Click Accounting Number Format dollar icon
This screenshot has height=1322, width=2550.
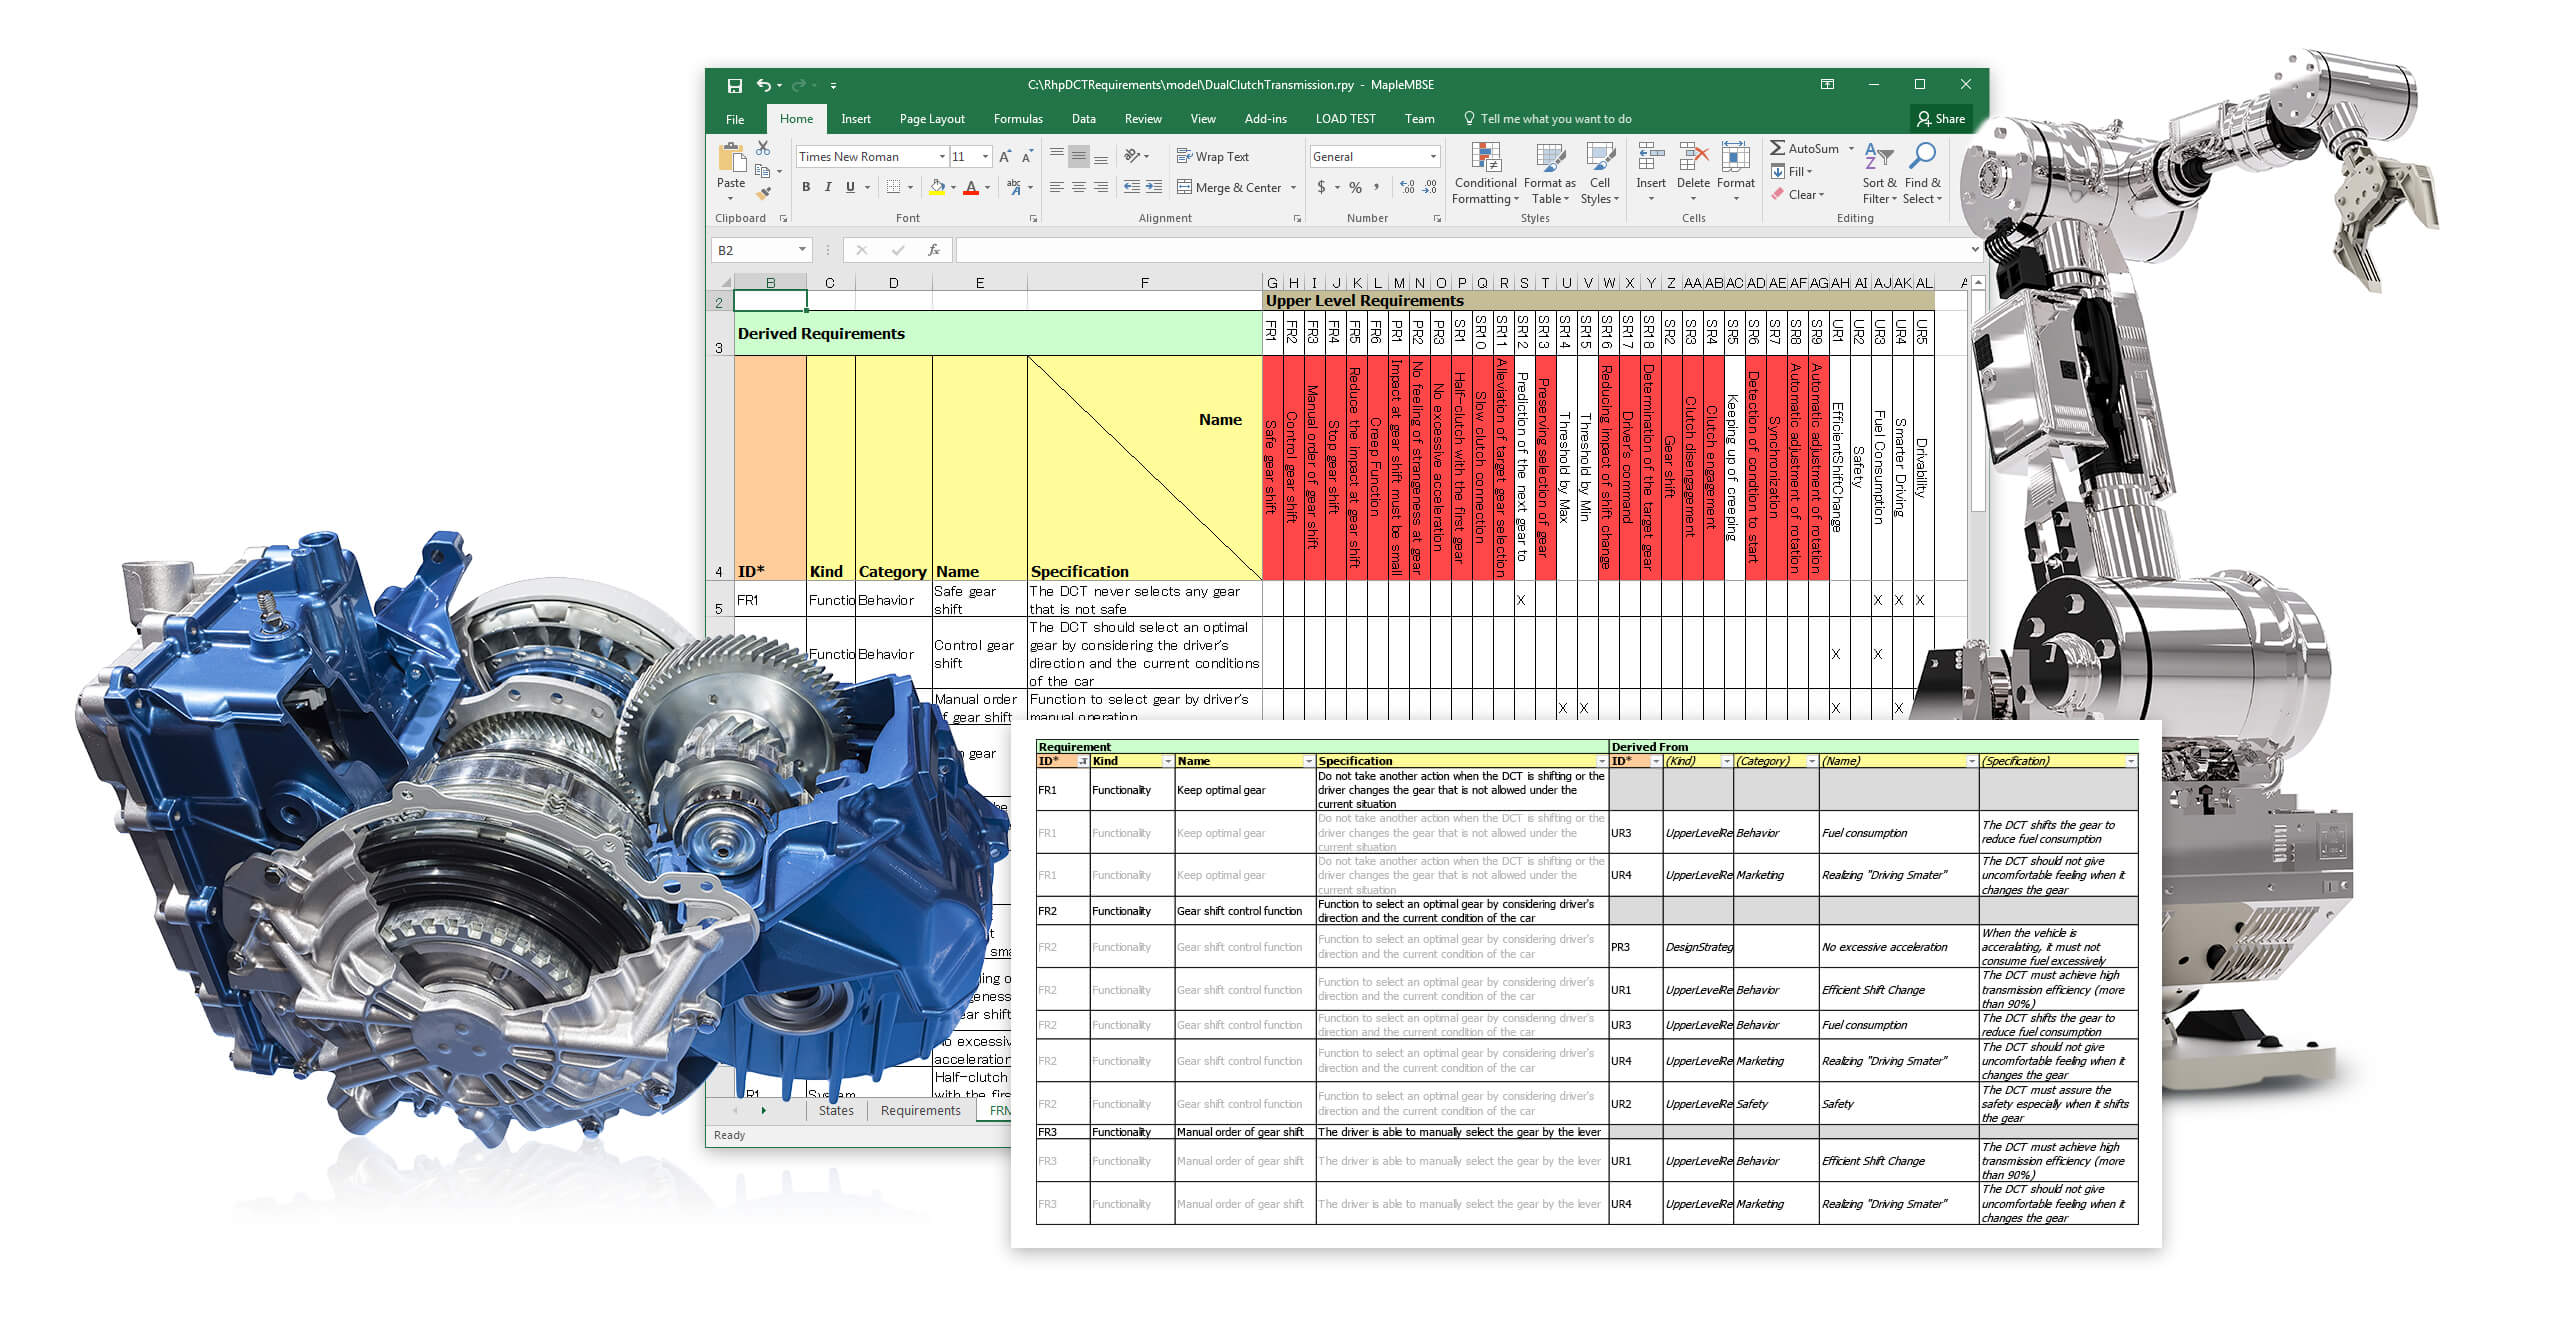coord(1321,187)
